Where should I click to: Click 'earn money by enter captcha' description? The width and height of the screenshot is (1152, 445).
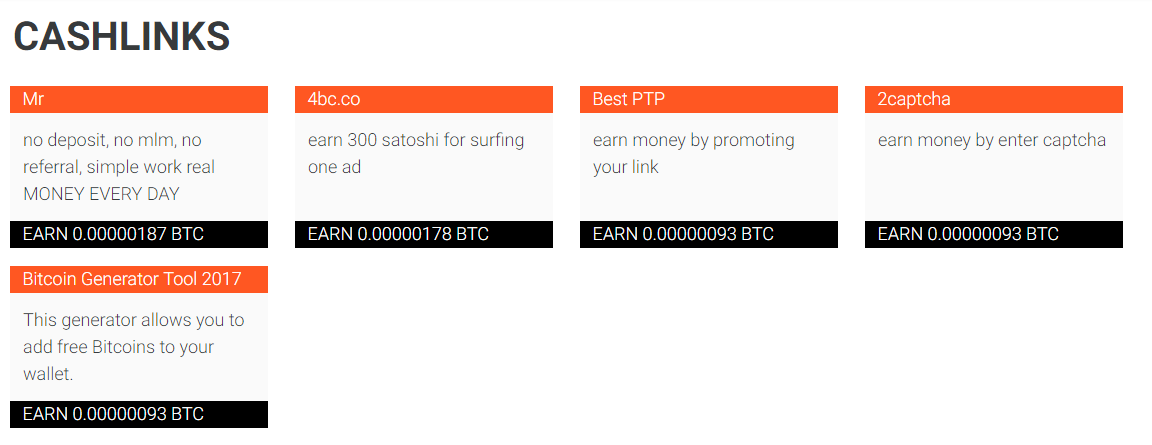tap(992, 140)
